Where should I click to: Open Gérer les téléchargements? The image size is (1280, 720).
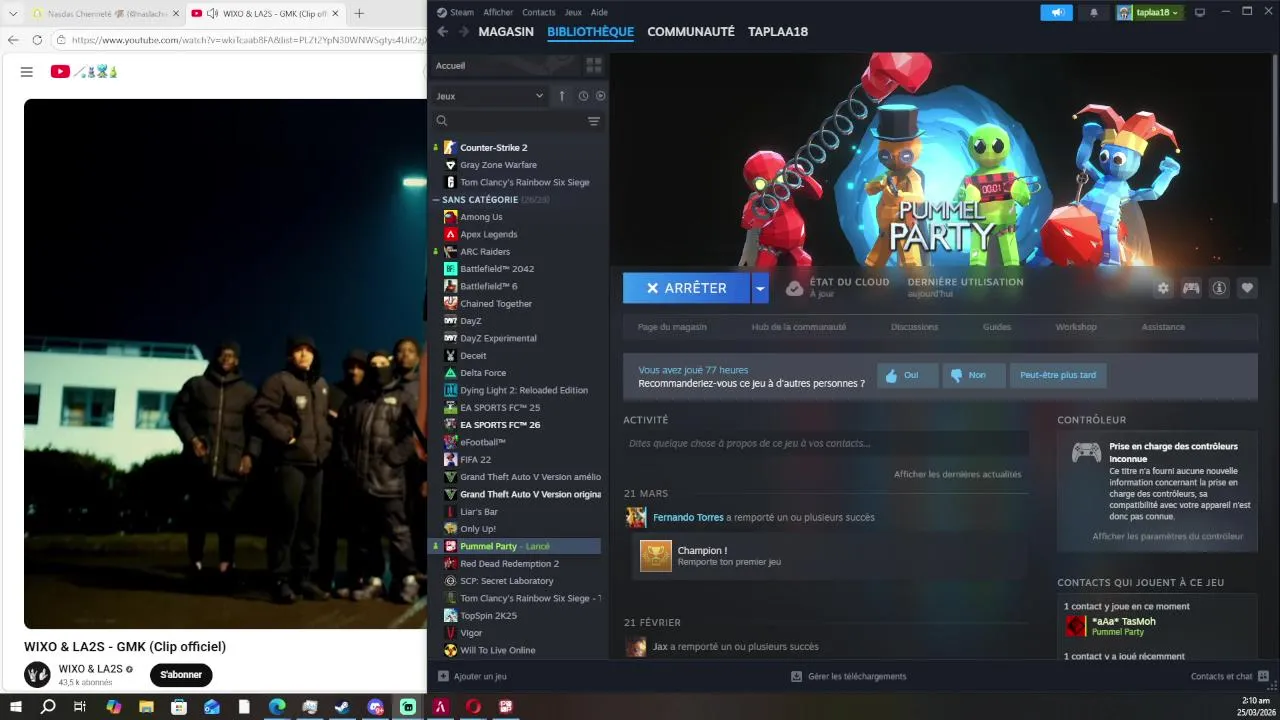[848, 676]
